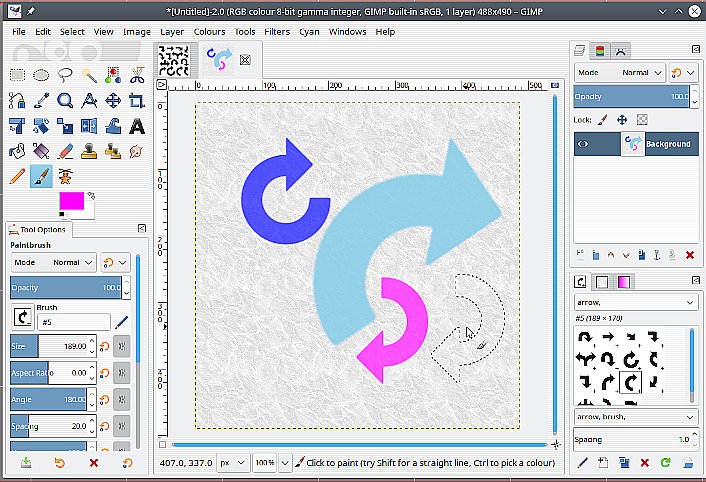Select the Select by Colour tool
The image size is (706, 482).
[x=113, y=75]
